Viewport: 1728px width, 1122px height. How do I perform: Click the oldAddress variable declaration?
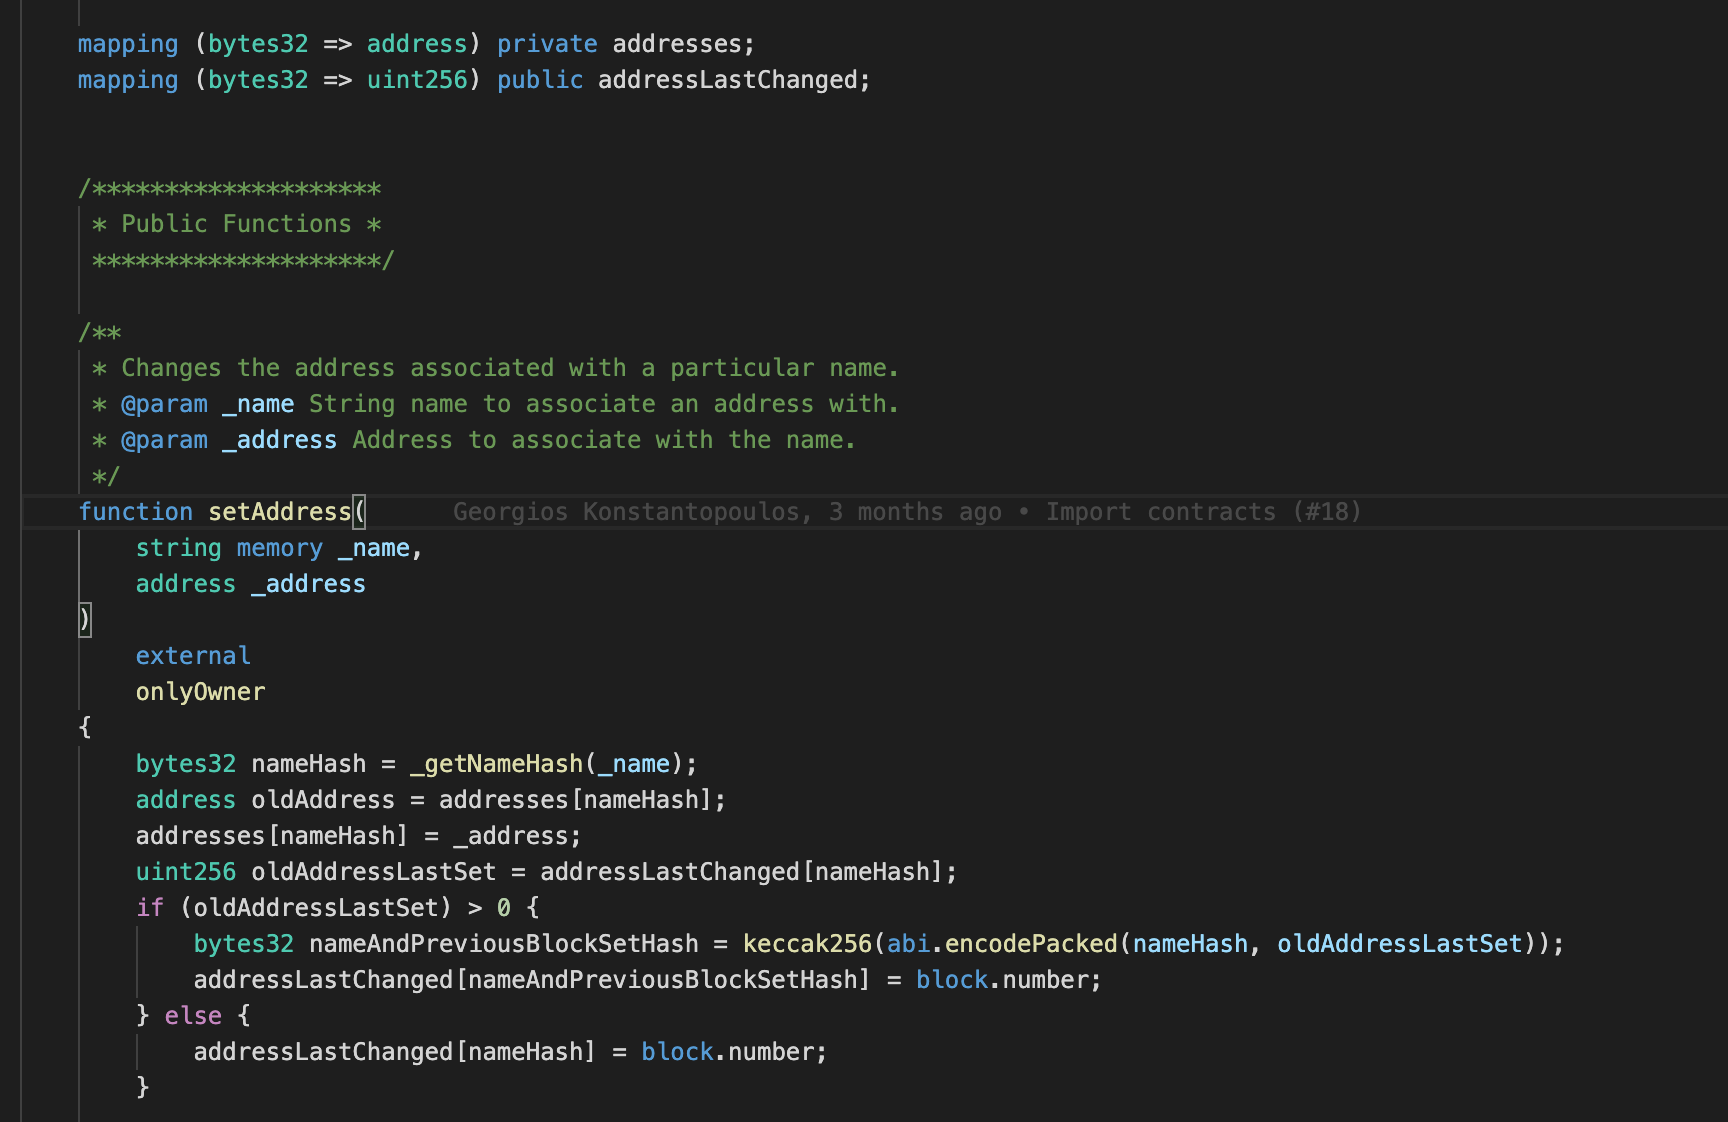(x=323, y=800)
